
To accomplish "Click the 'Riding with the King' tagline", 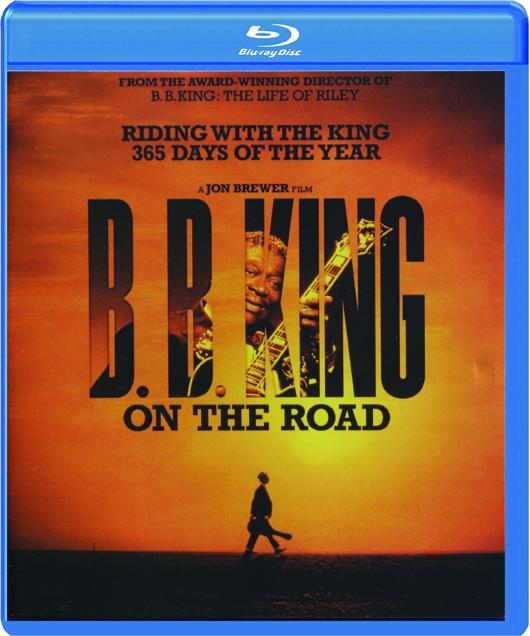I will 256,133.
